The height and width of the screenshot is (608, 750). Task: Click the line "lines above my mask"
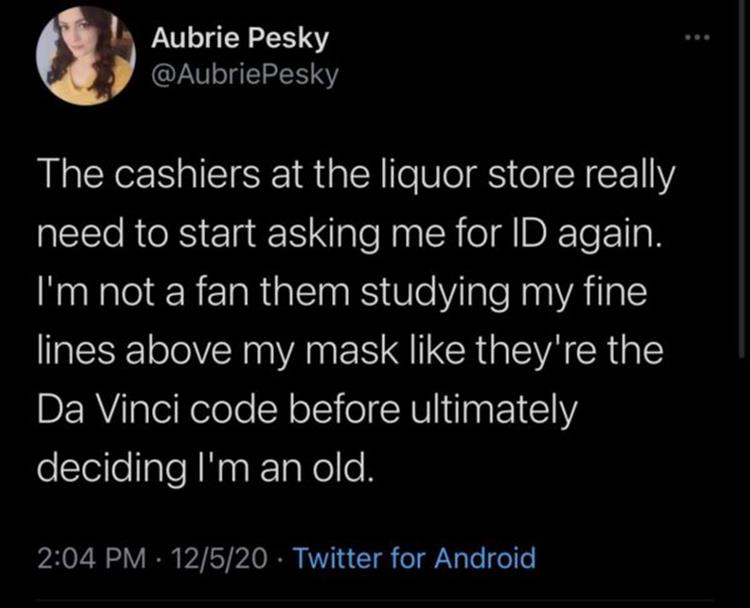(x=351, y=351)
